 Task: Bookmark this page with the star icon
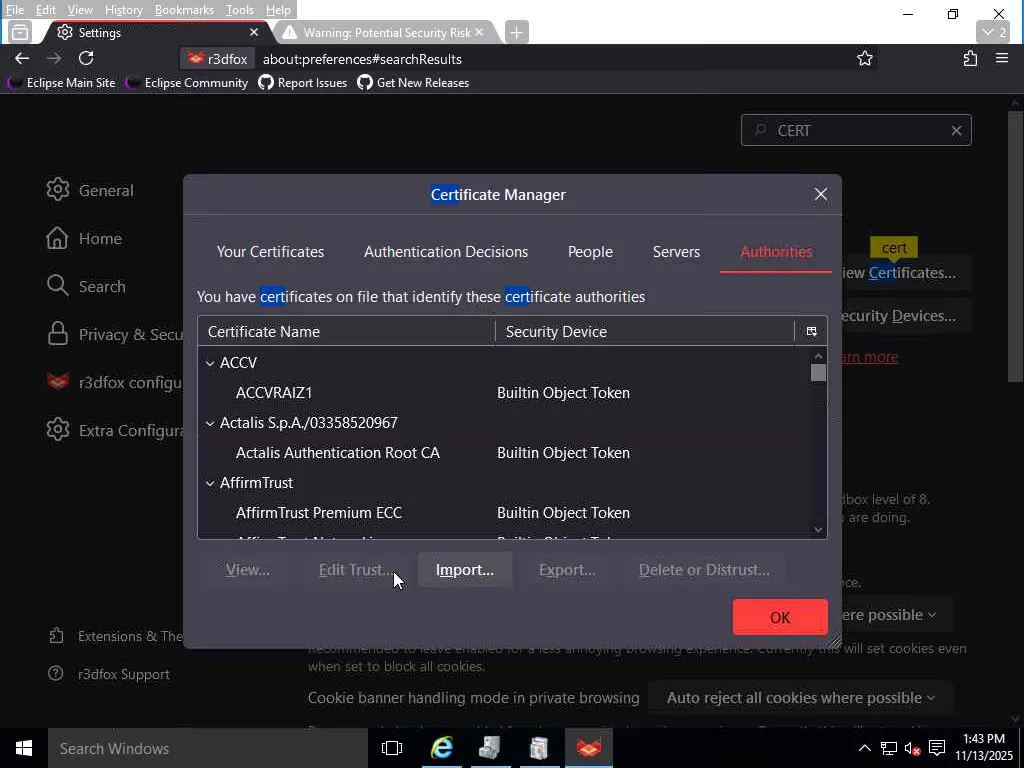[865, 59]
